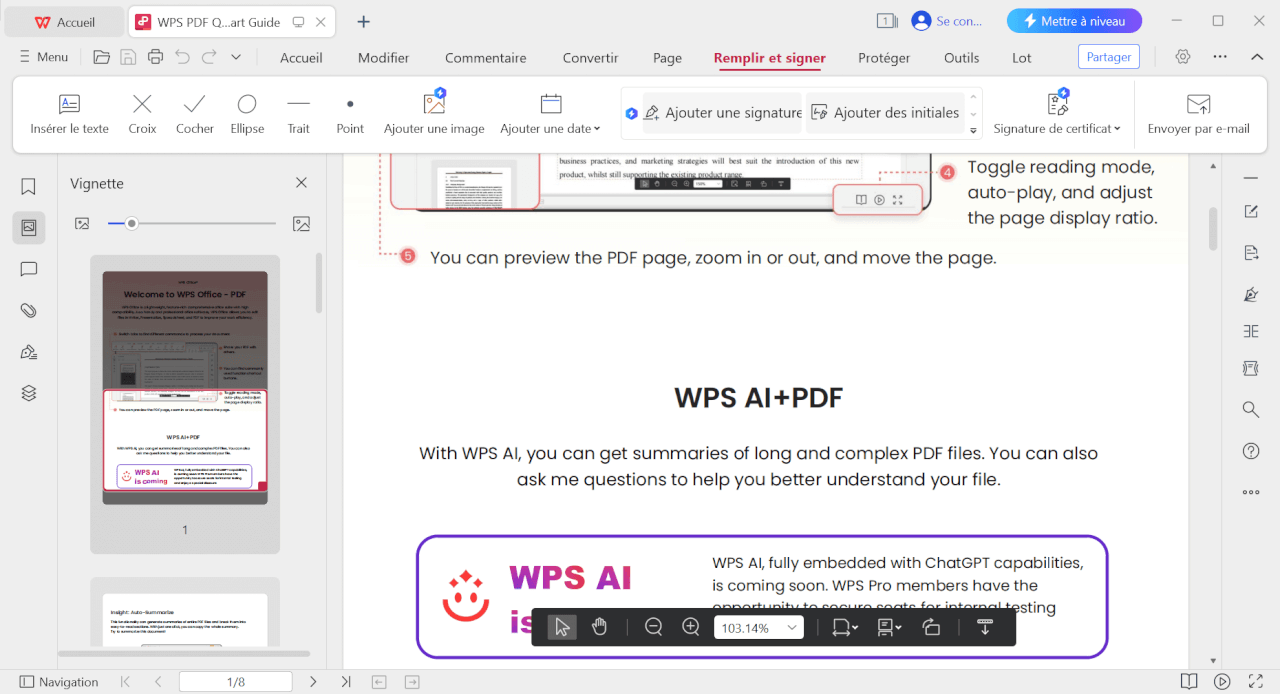Image resolution: width=1280 pixels, height=694 pixels.
Task: Click Insérer le texte tool
Action: pos(70,114)
